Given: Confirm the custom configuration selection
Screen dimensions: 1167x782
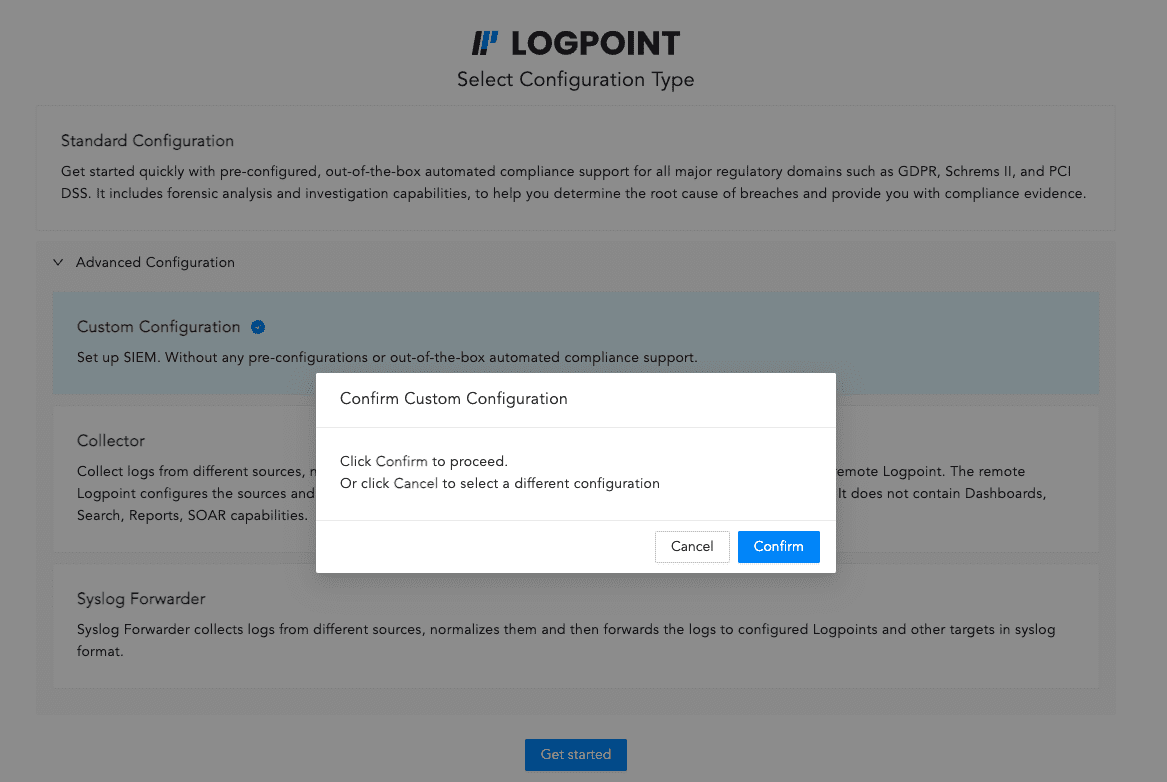Looking at the screenshot, I should (778, 546).
